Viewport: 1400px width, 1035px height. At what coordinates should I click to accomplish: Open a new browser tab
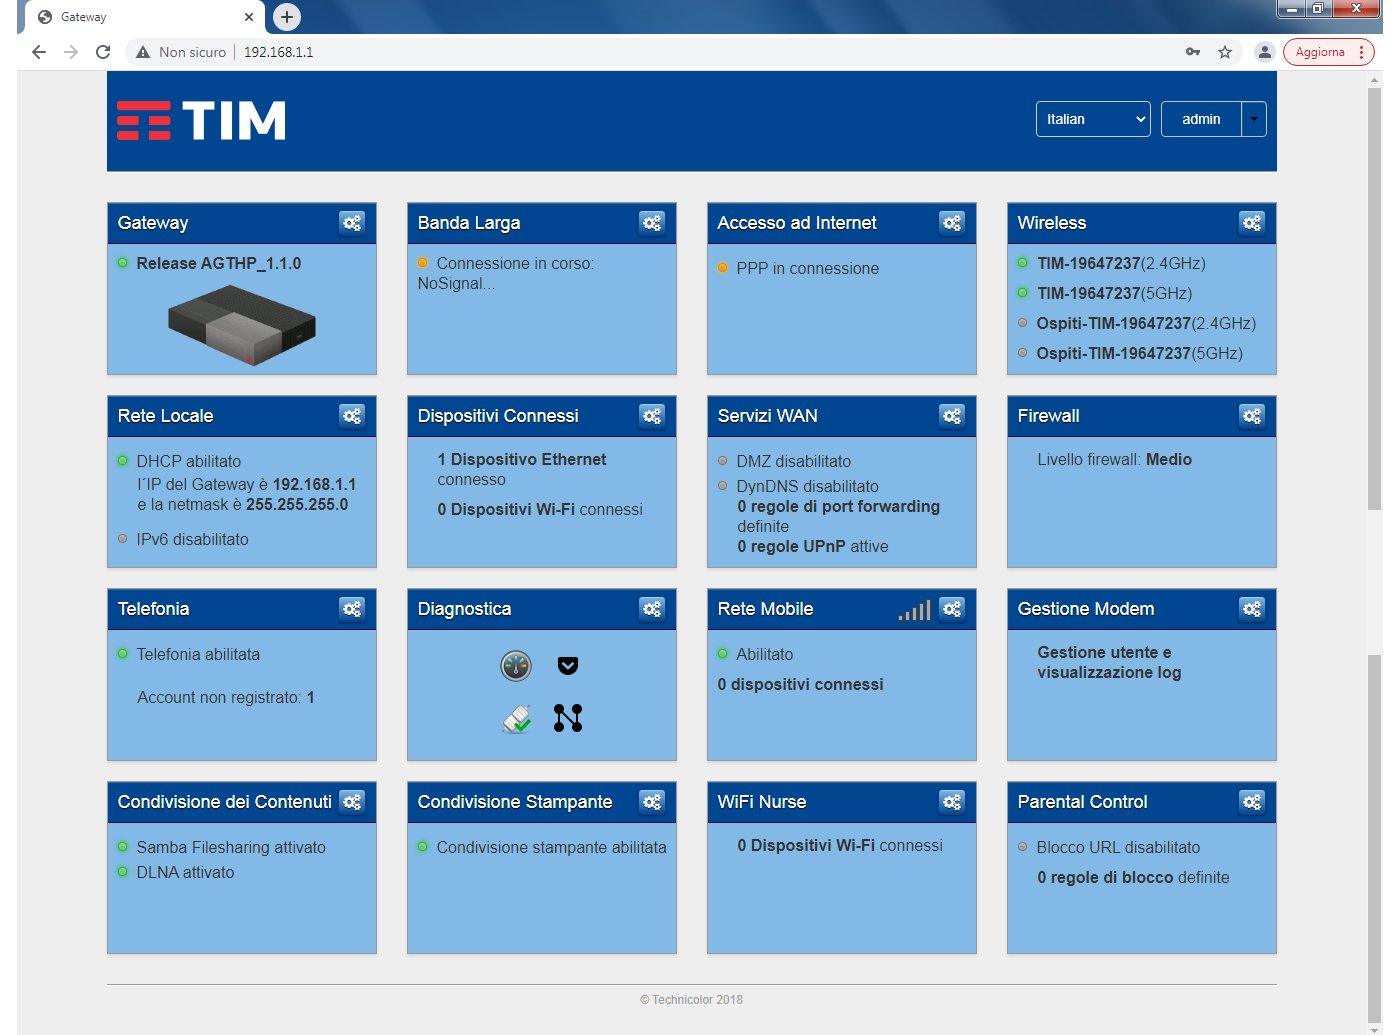(x=287, y=17)
